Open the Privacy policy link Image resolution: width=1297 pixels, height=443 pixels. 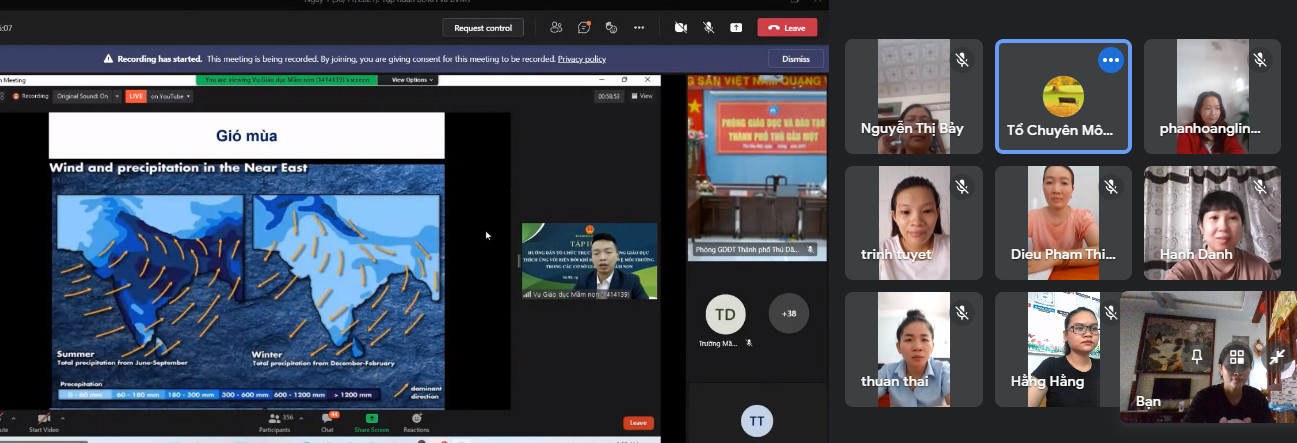coord(582,59)
